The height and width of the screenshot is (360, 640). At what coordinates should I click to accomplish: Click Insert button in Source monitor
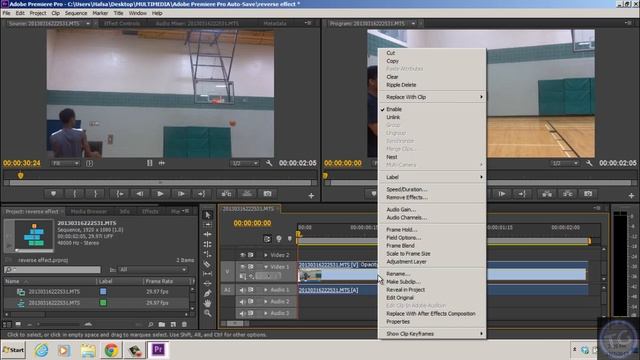click(x=226, y=194)
